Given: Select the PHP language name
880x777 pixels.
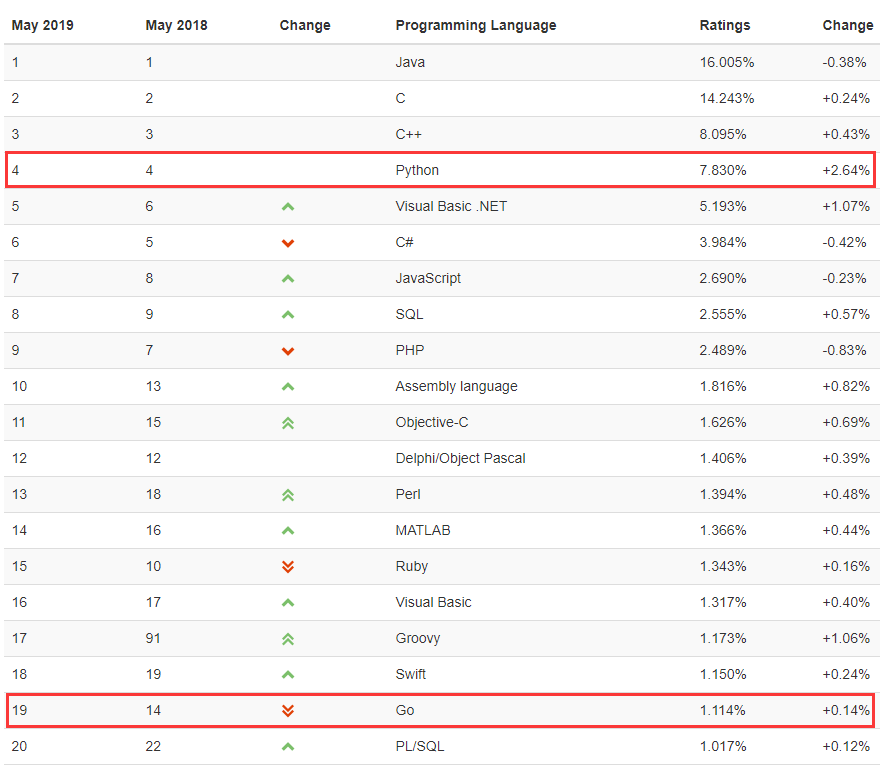Looking at the screenshot, I should 410,350.
